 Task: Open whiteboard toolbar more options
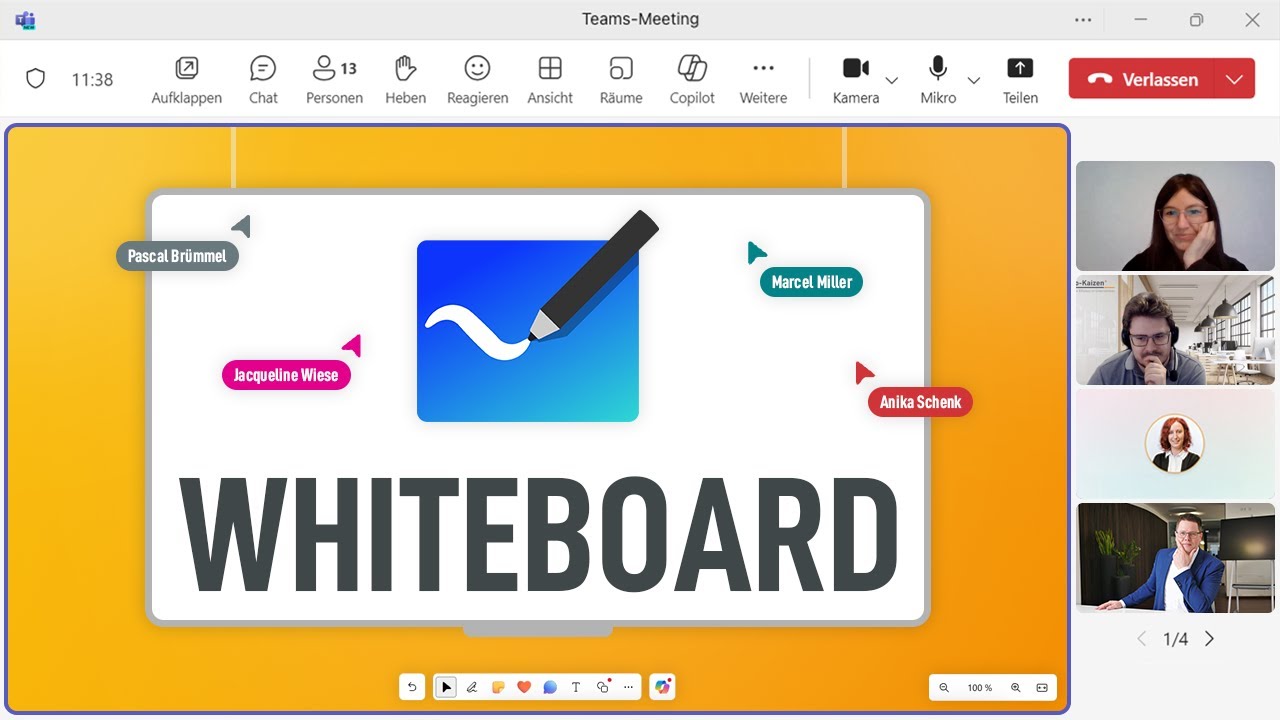pyautogui.click(x=628, y=687)
